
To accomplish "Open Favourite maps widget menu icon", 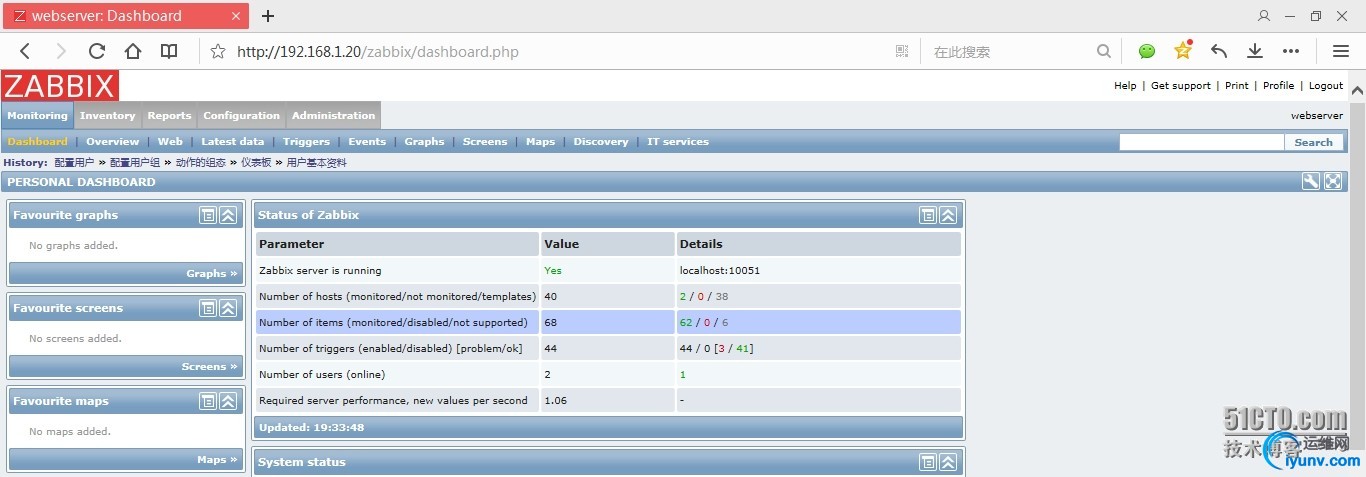I will [208, 401].
